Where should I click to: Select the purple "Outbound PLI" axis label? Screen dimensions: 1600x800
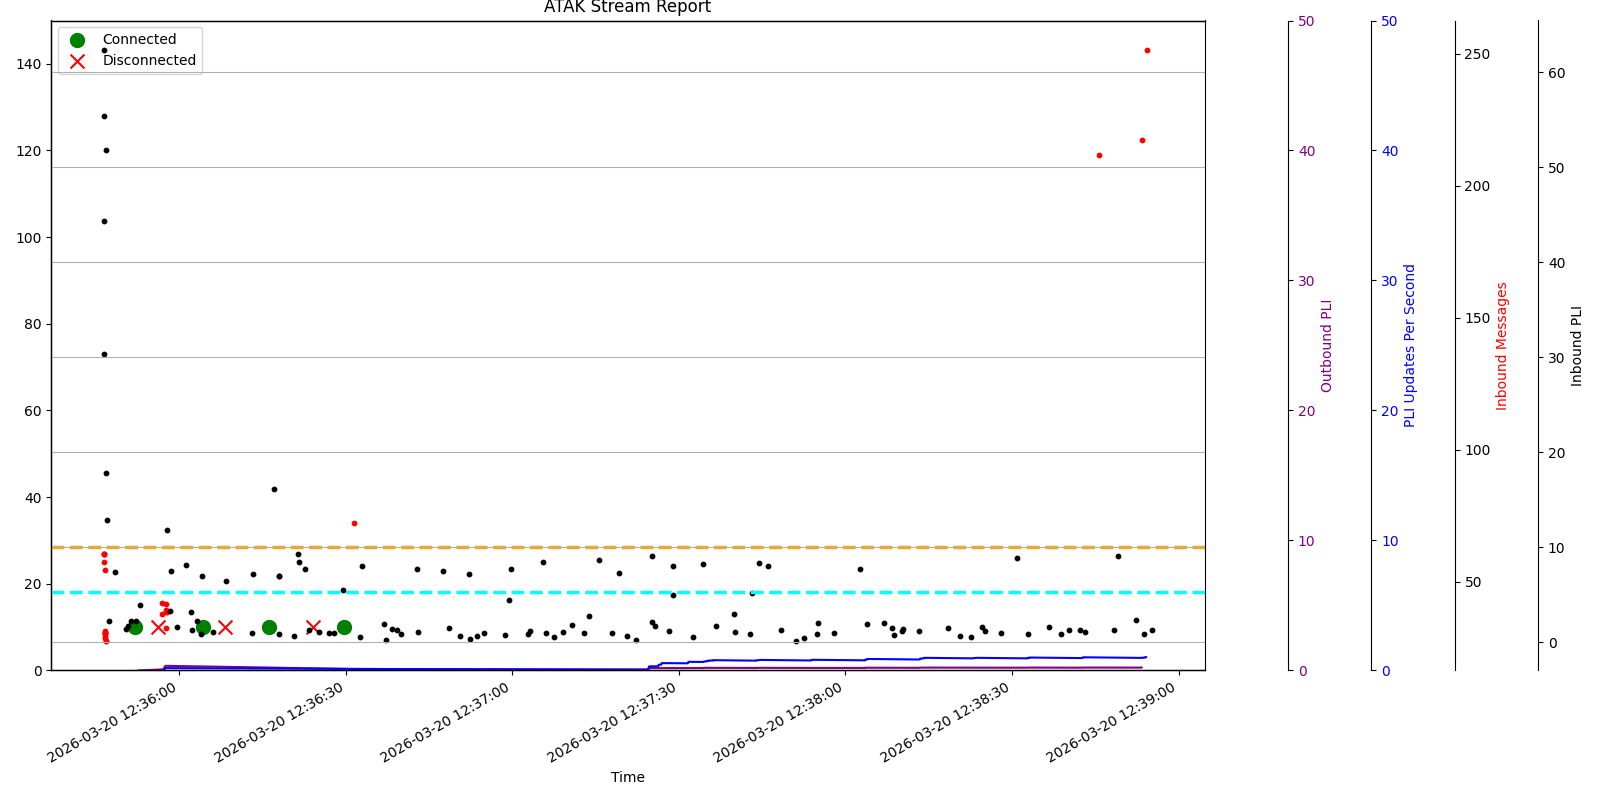point(1327,346)
